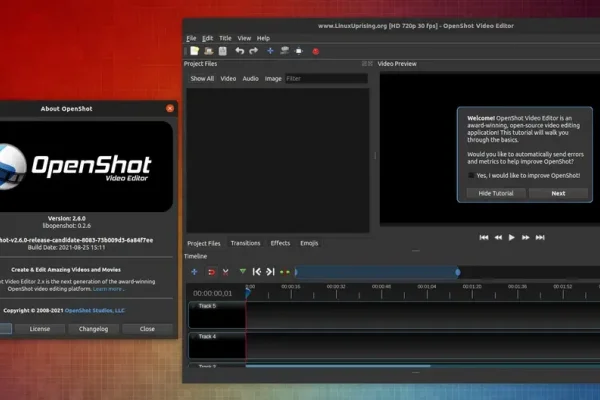
Task: Click the project files Filter text field
Action: [x=326, y=78]
